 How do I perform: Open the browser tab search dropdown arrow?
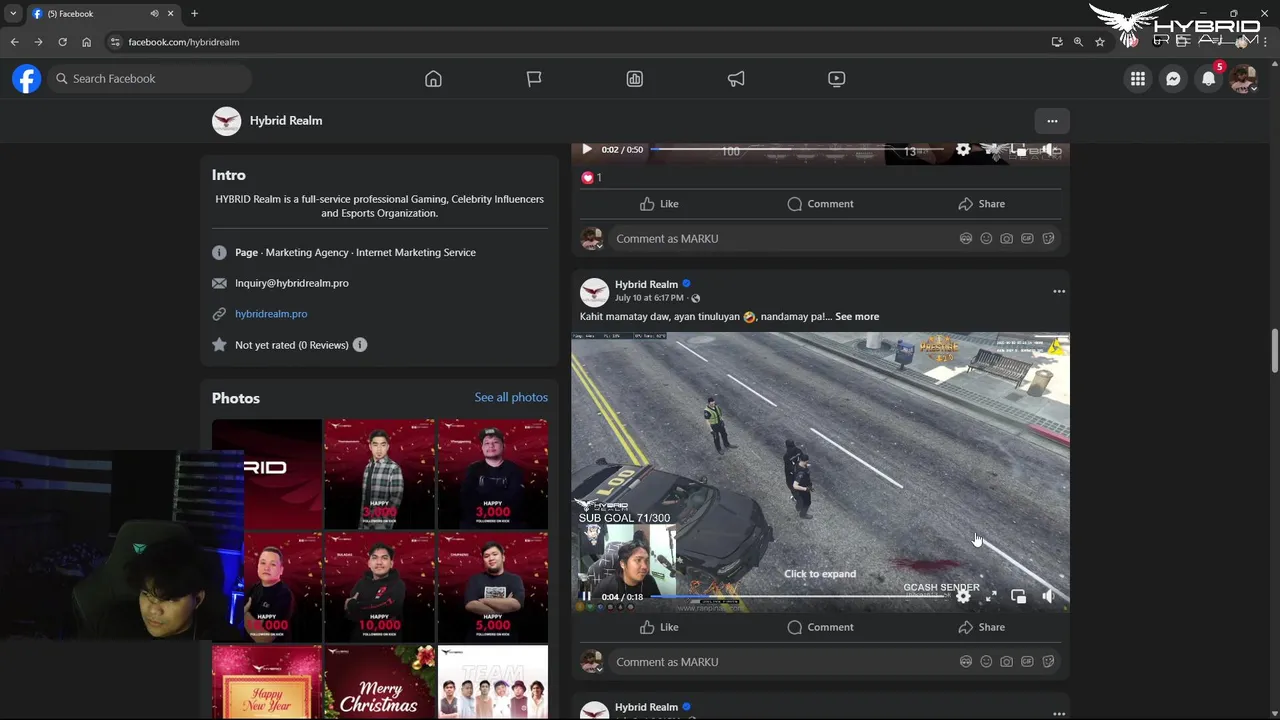(x=12, y=14)
